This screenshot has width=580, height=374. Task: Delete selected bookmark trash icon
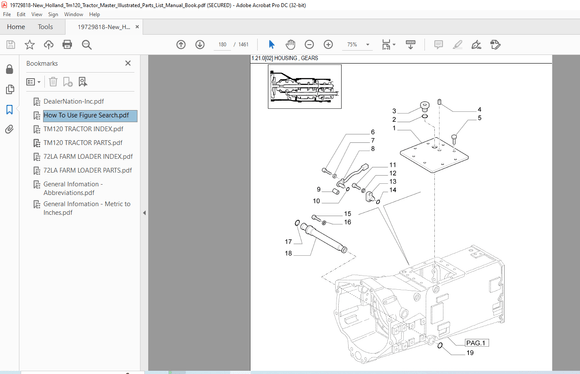pos(53,82)
